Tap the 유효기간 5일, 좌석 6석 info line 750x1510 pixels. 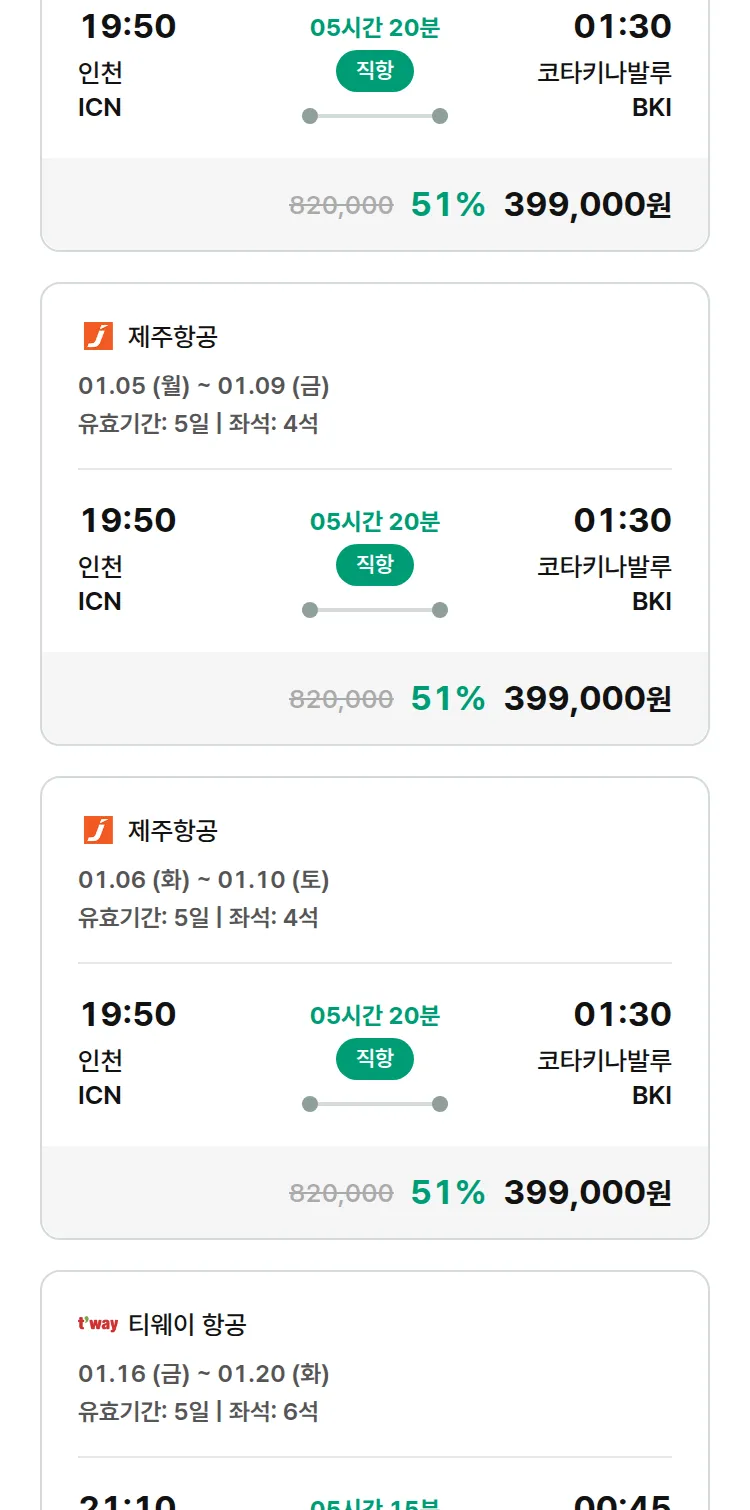click(x=198, y=1411)
